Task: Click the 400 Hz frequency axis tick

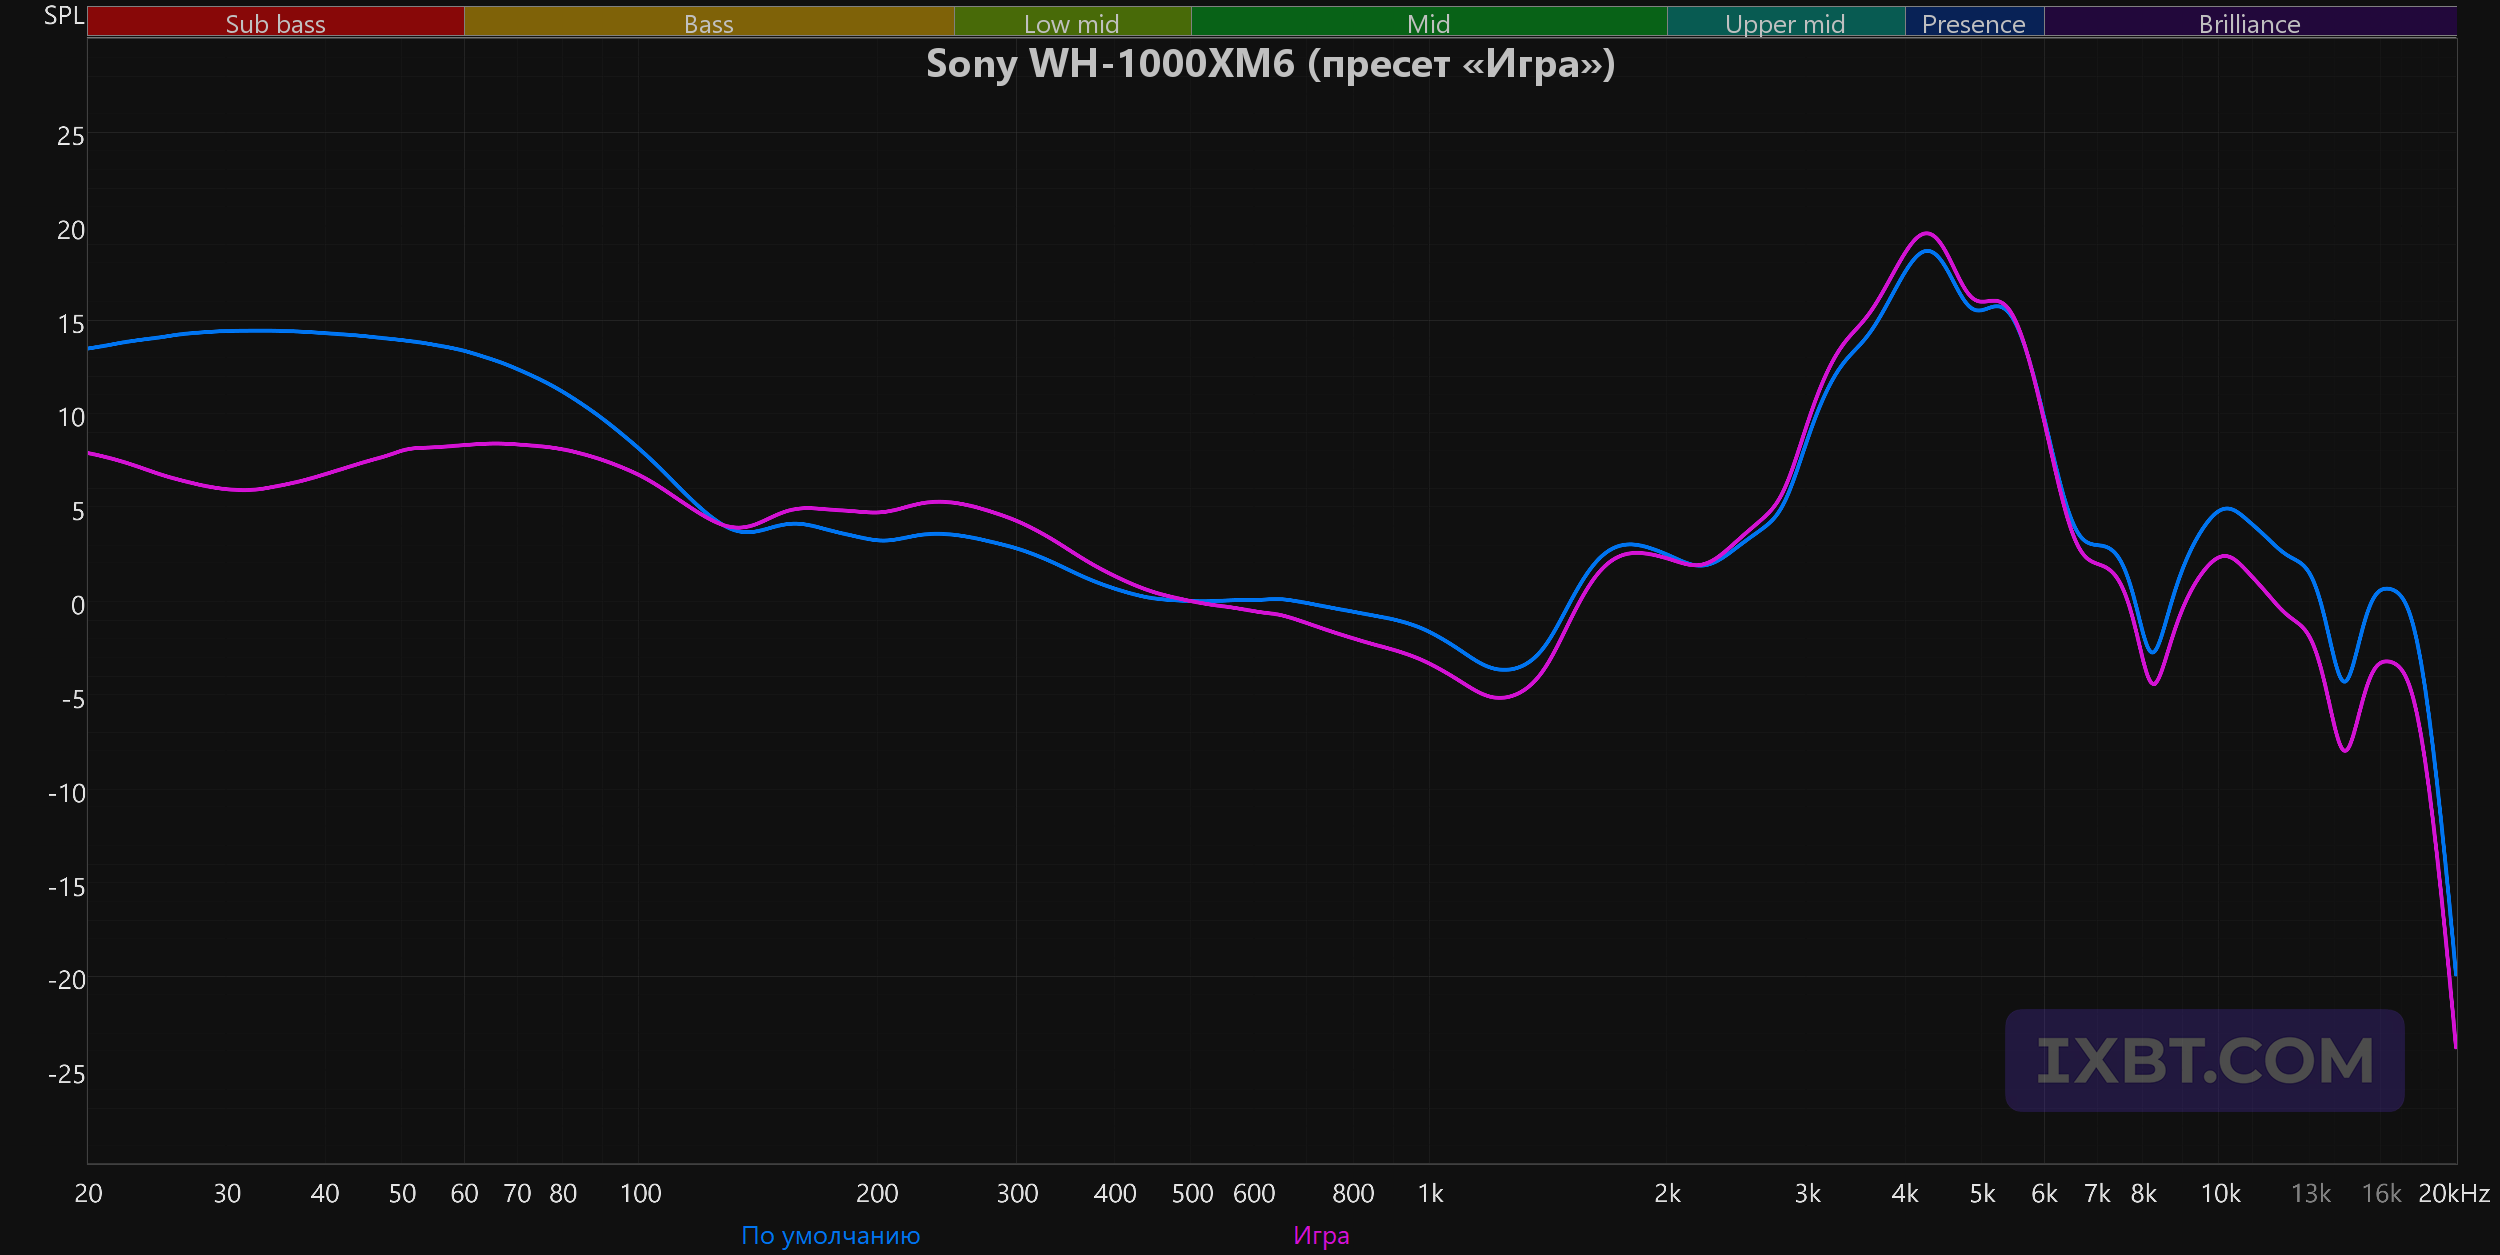Action: tap(1115, 1194)
